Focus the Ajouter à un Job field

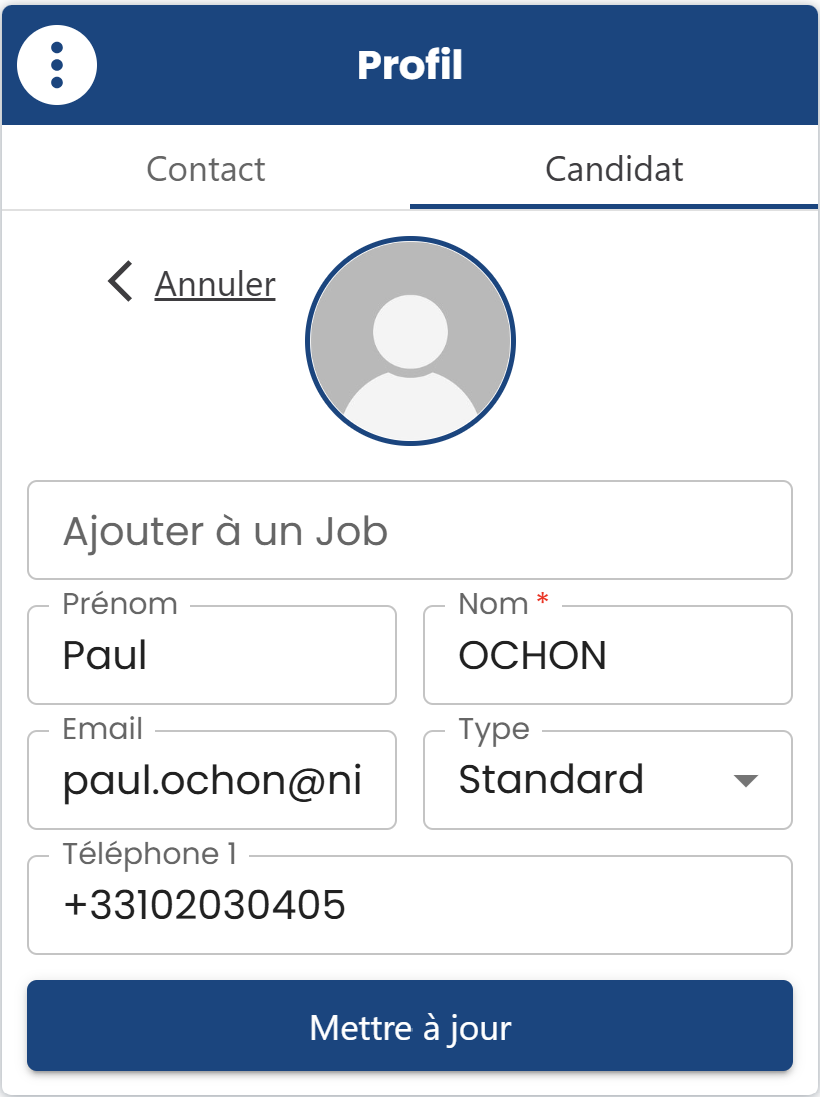click(410, 530)
